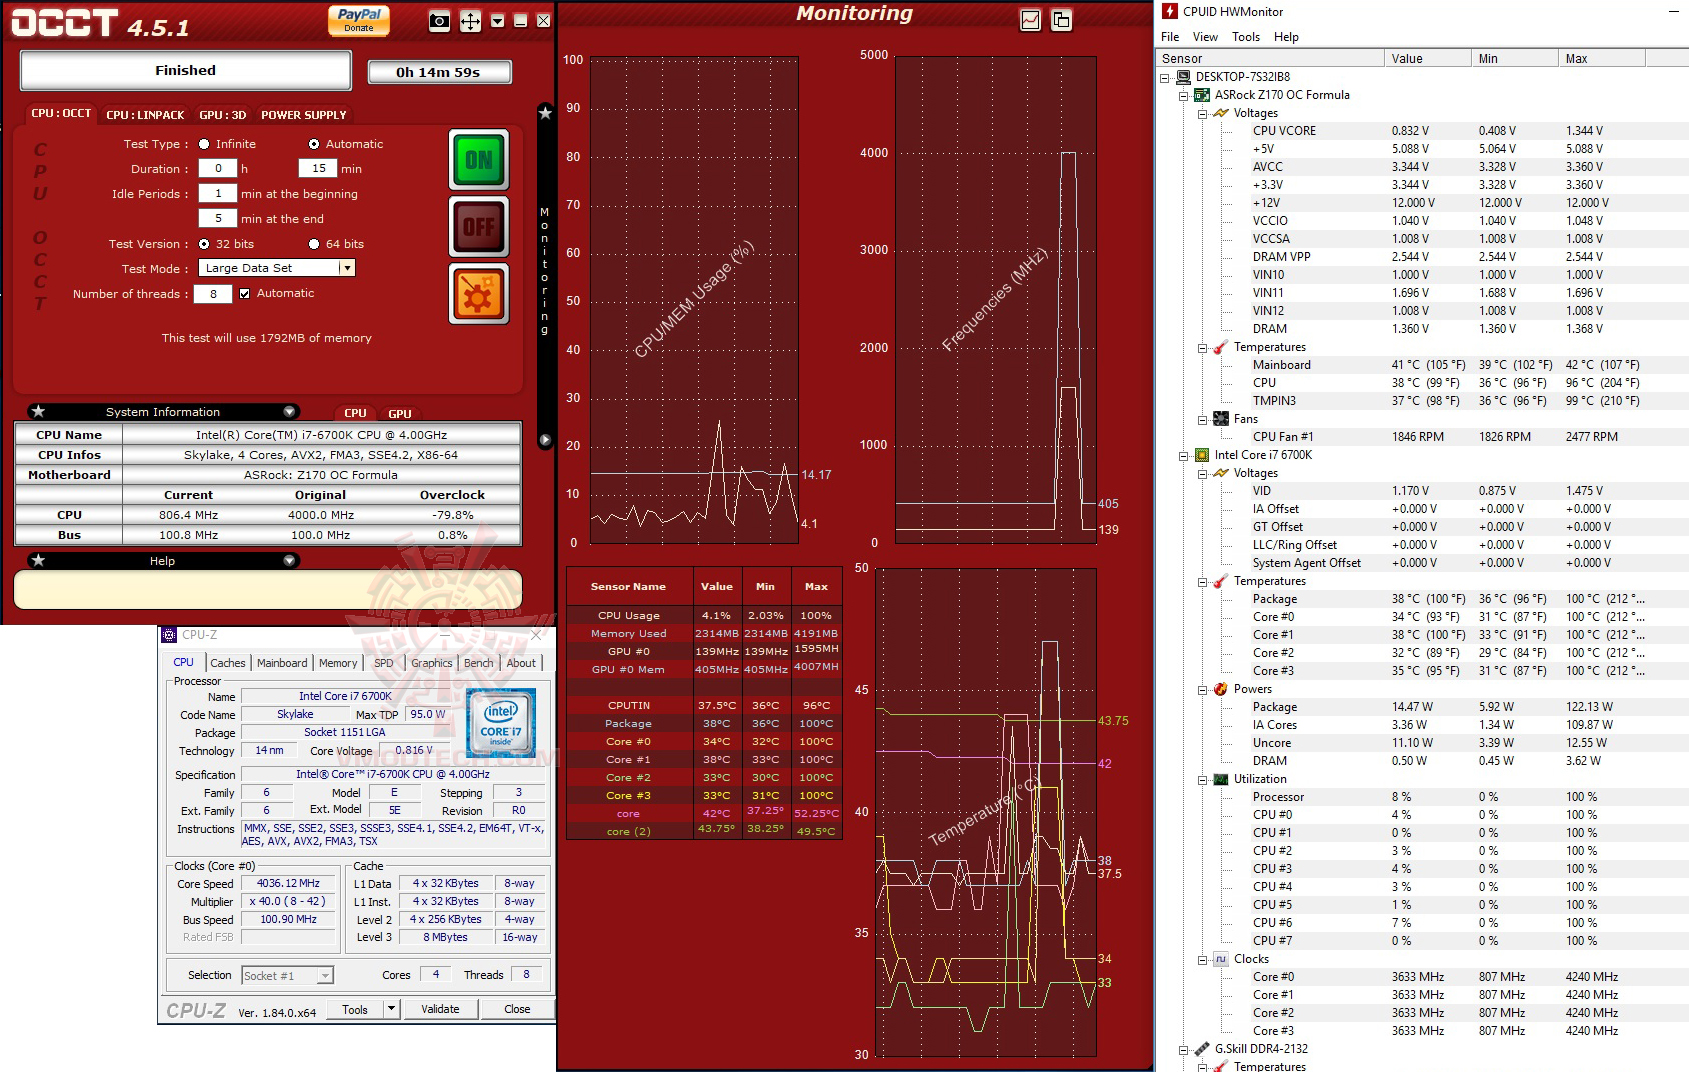Click the CPU-Z Validate button
Screen dimensions: 1689x1072
(x=440, y=1010)
